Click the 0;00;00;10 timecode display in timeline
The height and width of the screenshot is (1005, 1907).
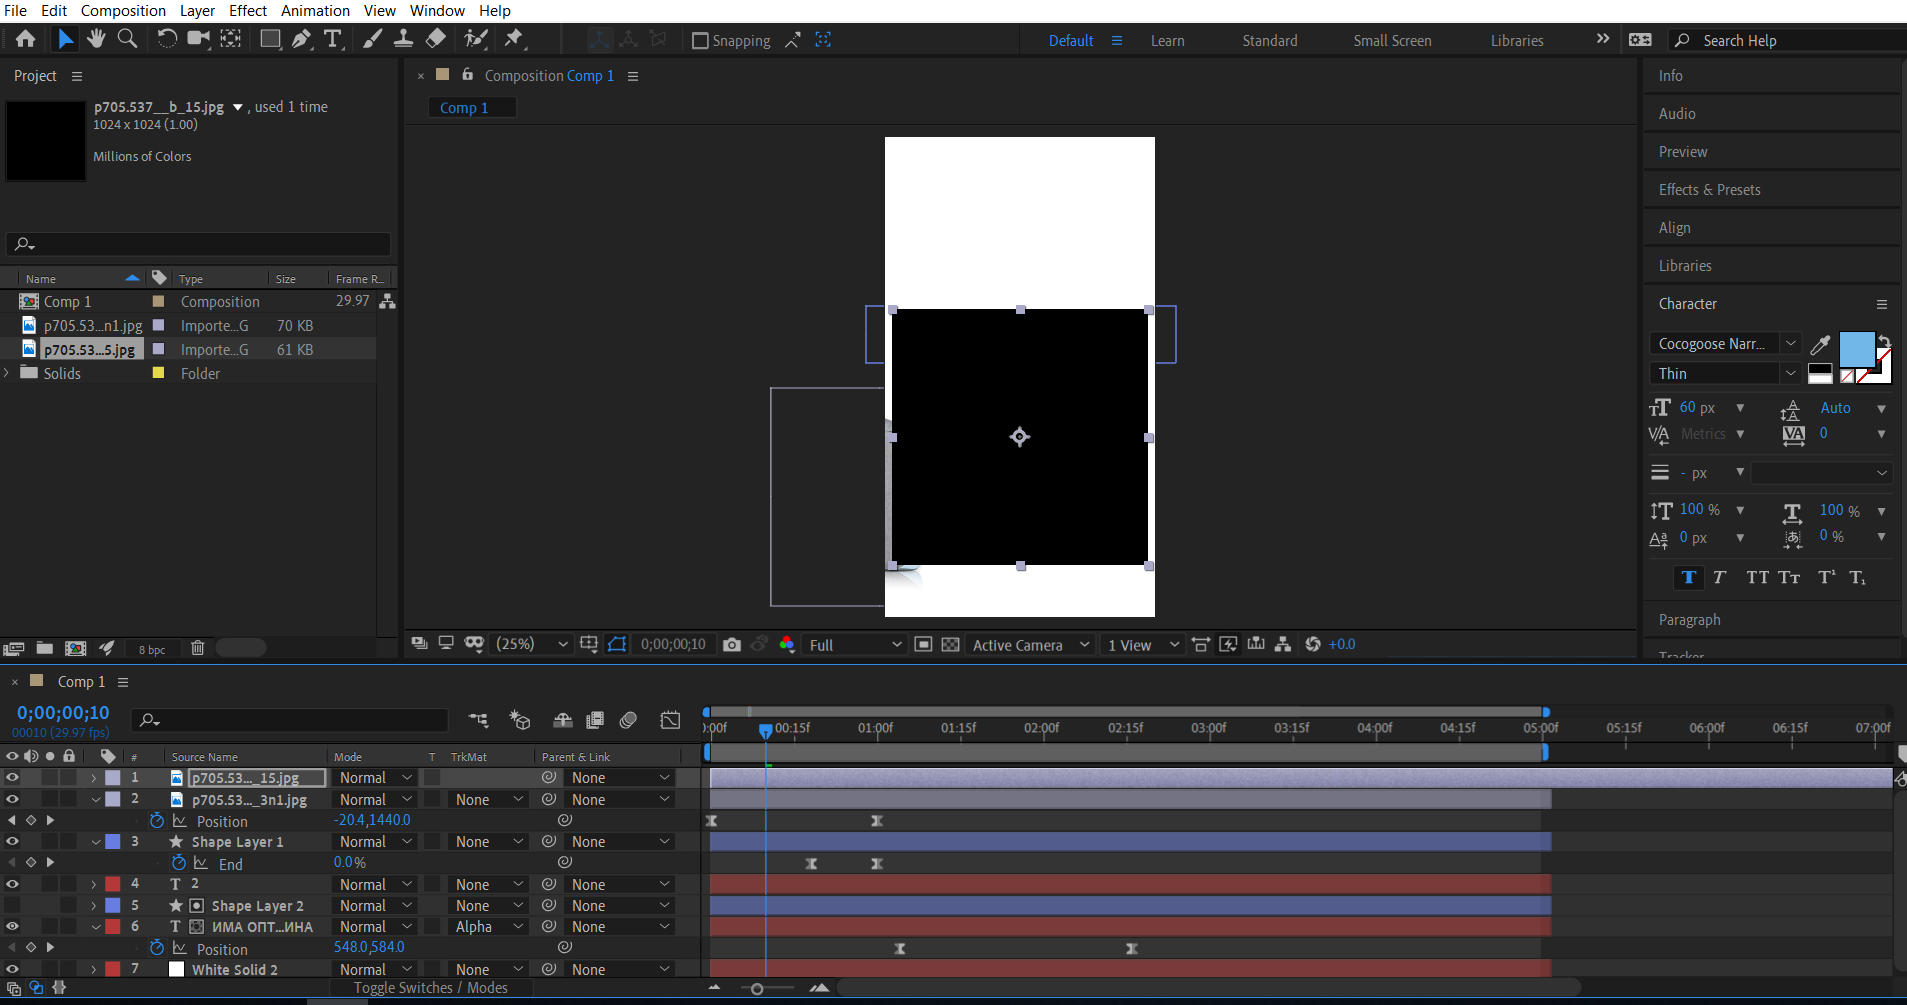click(63, 713)
